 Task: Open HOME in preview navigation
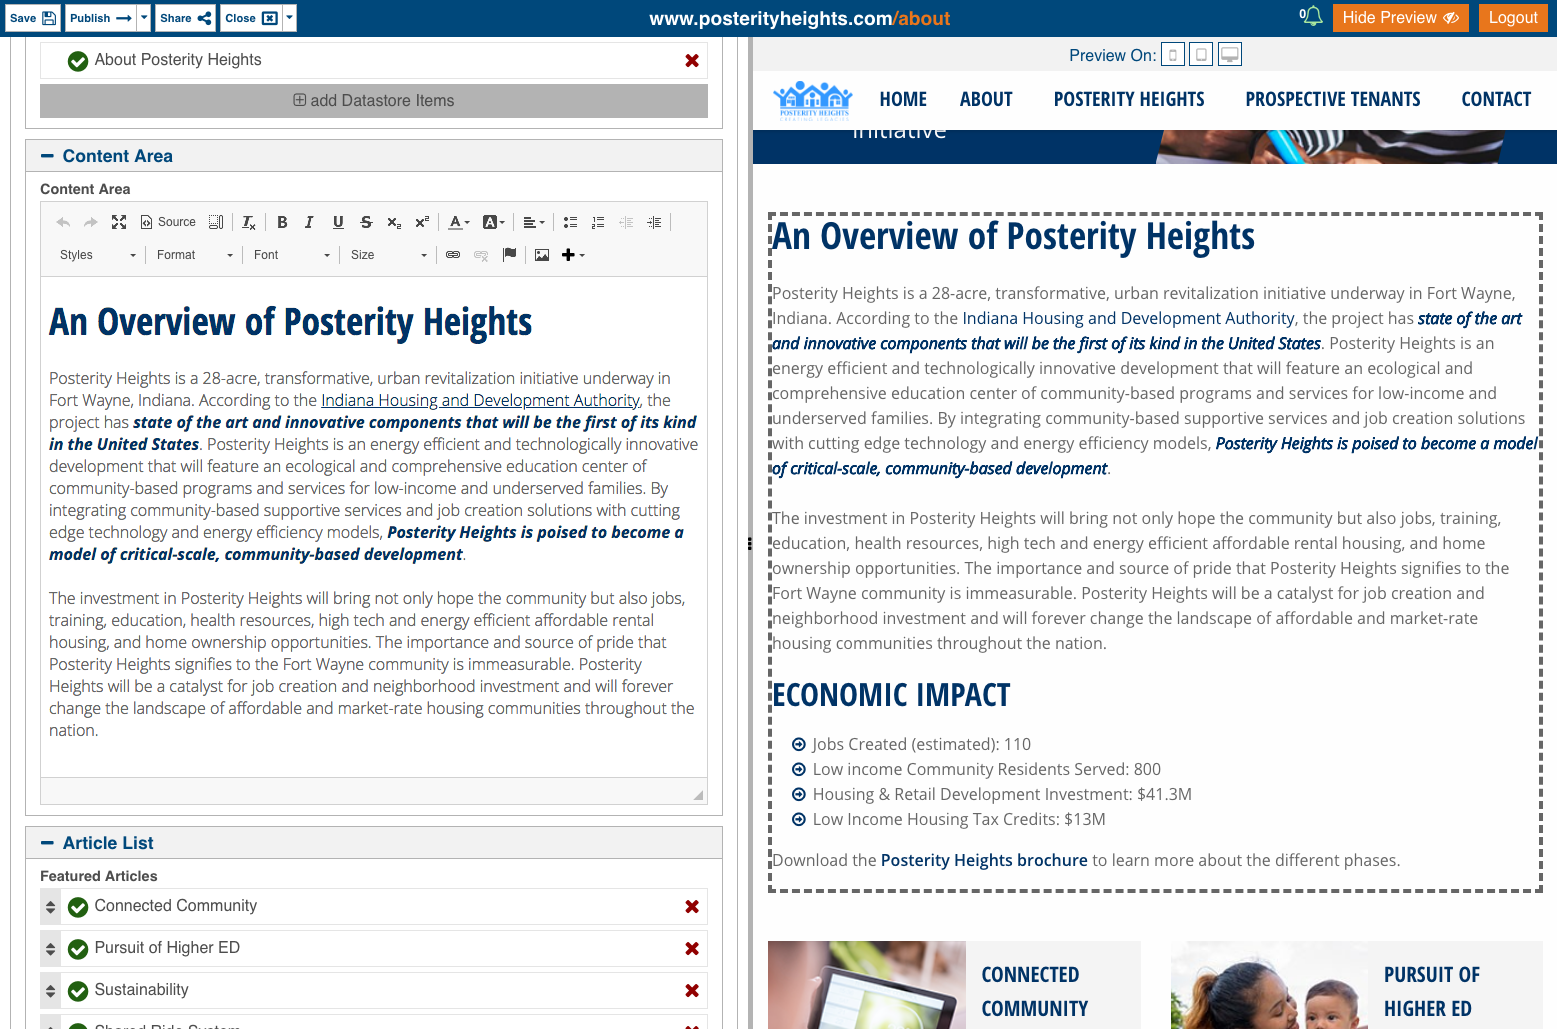(903, 99)
